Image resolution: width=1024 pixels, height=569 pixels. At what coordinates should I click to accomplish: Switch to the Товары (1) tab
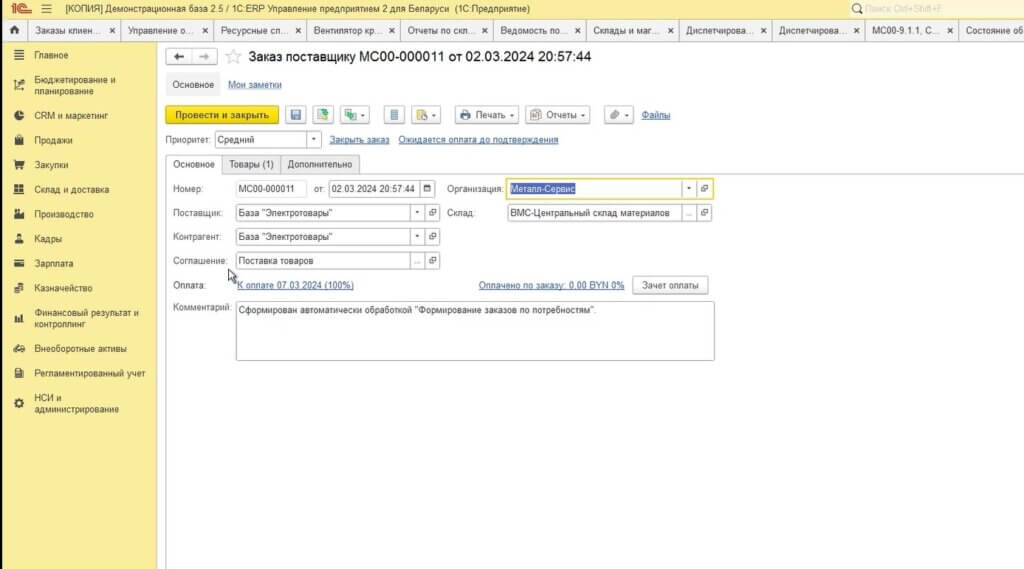pos(251,164)
